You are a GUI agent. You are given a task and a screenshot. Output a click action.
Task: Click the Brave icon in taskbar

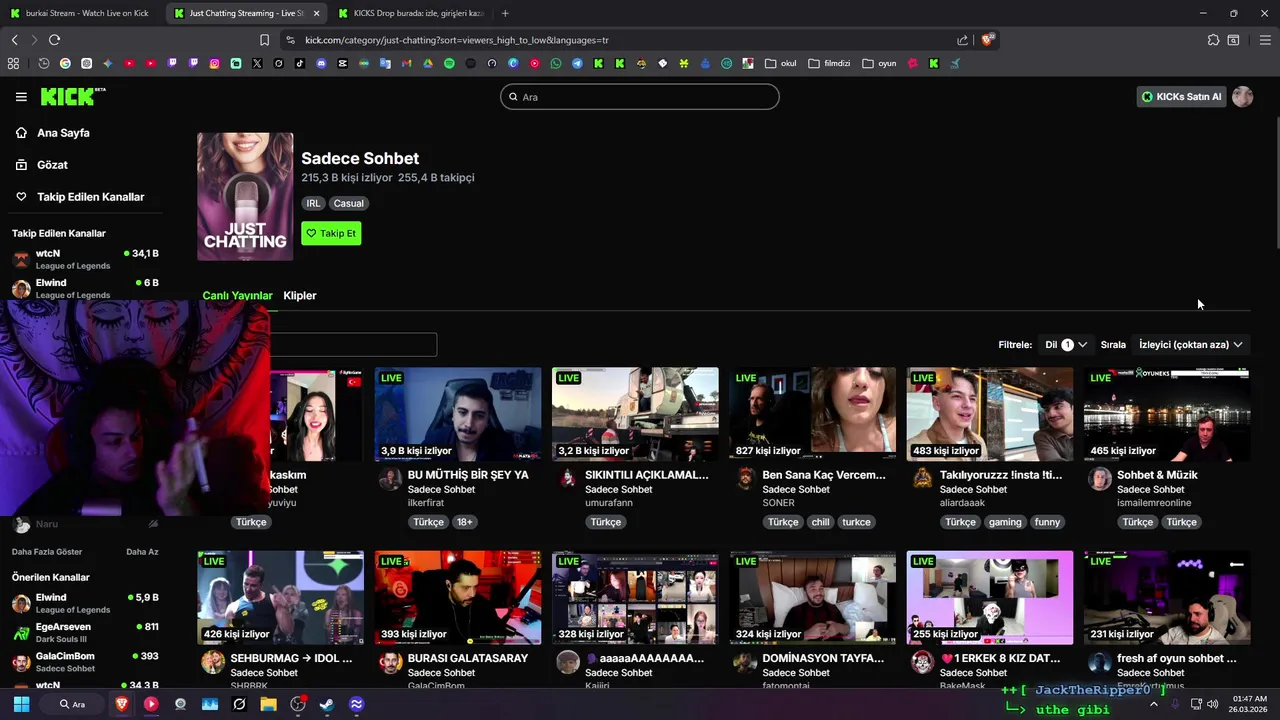pyautogui.click(x=122, y=704)
